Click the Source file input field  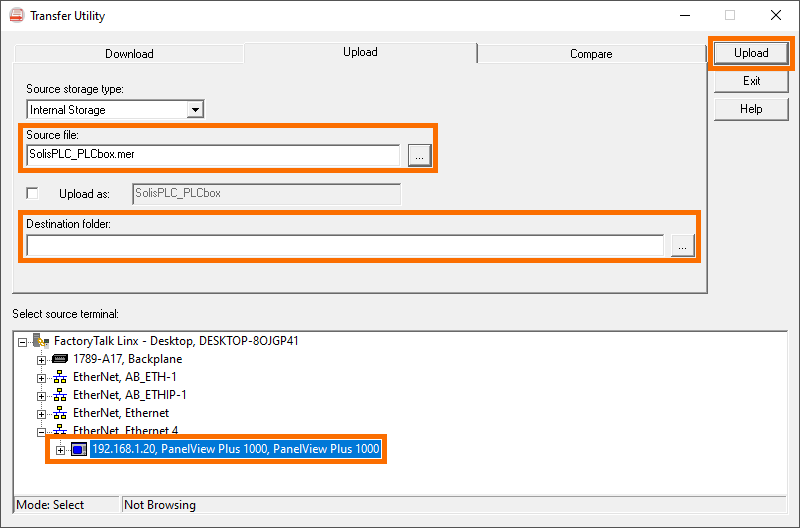213,155
